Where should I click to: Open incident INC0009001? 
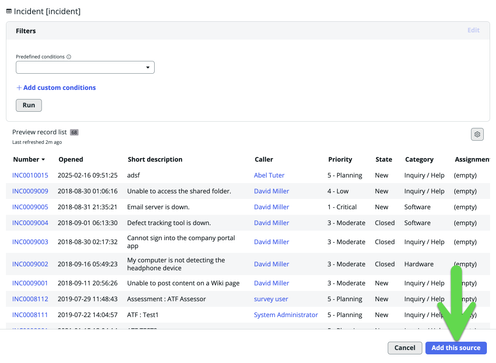(30, 283)
